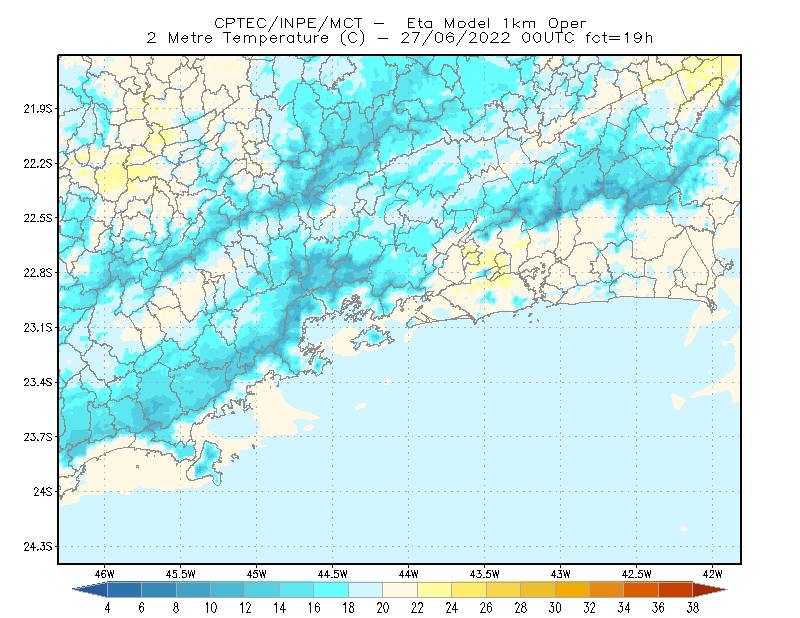Select the 24–26 °C yellow legend swatch

469,590
